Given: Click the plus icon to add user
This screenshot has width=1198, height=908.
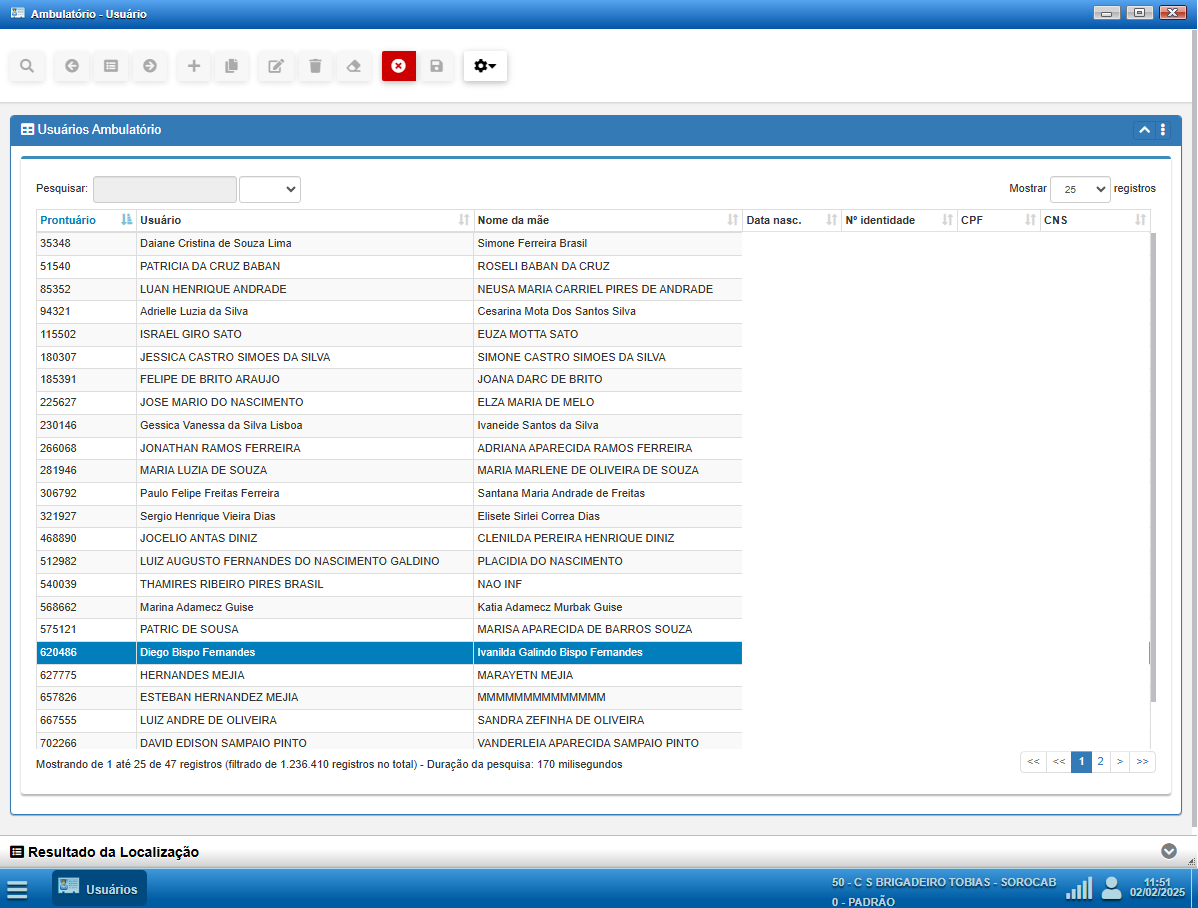Looking at the screenshot, I should pyautogui.click(x=194, y=66).
